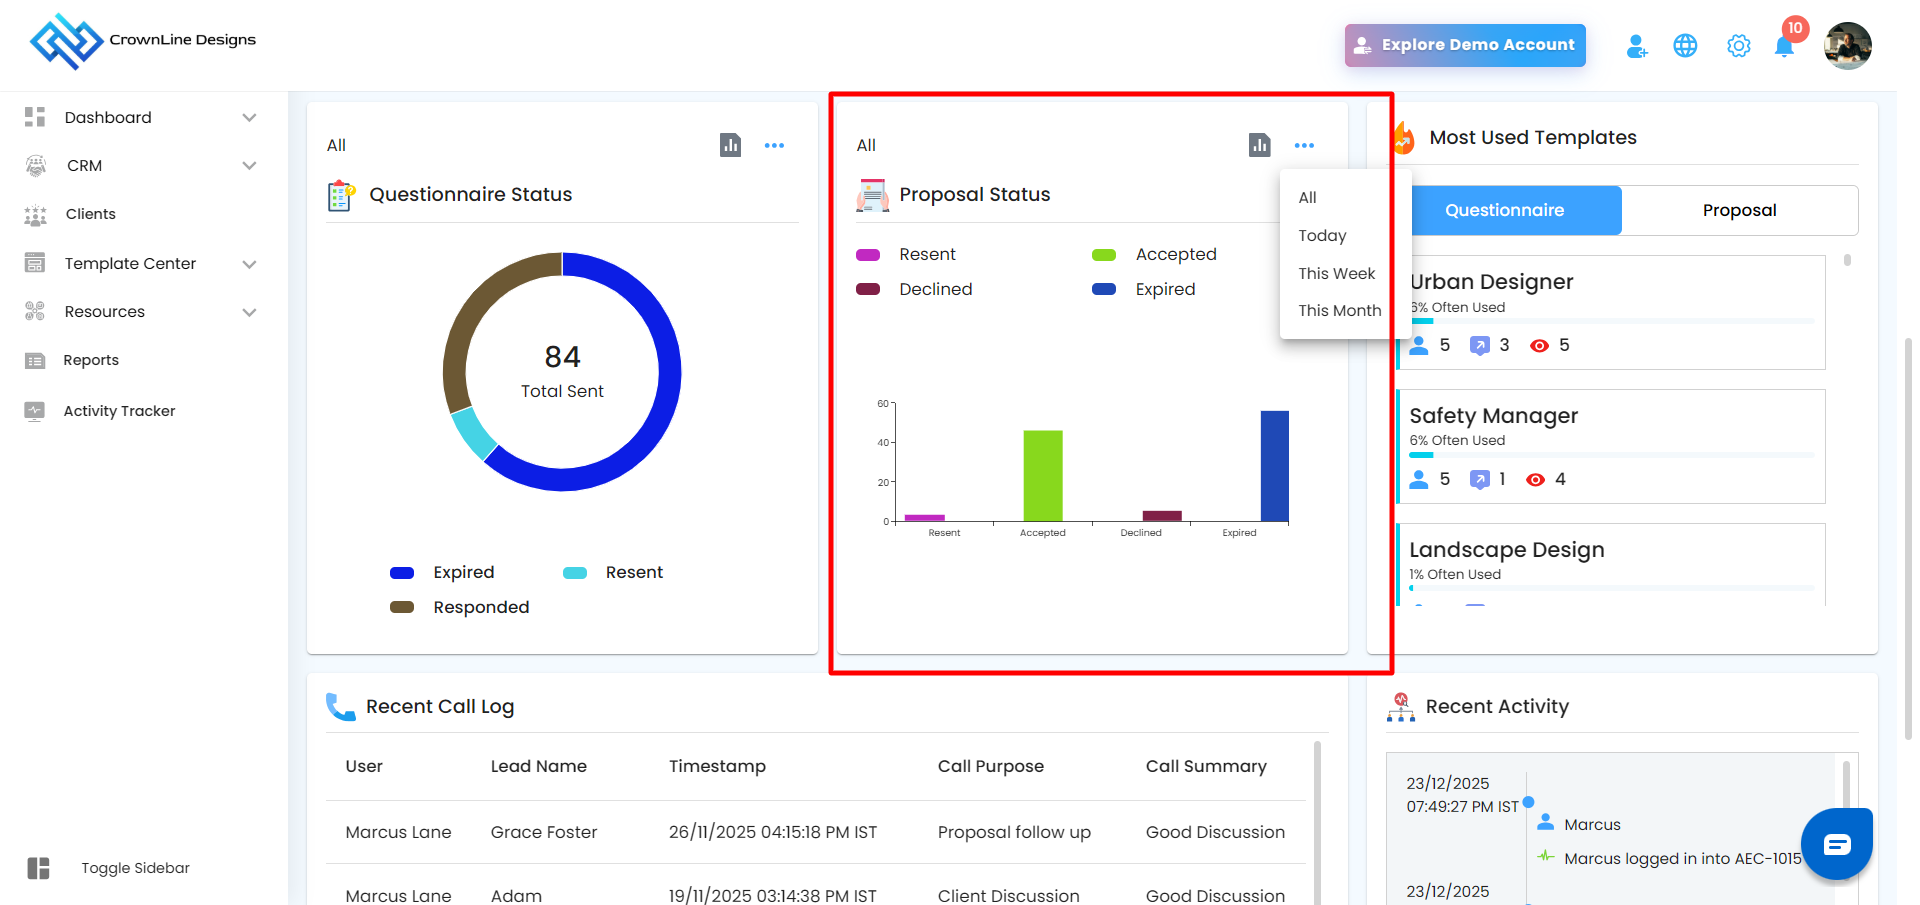
Task: Click Safety Manager usage progress bar
Action: pos(1611,455)
